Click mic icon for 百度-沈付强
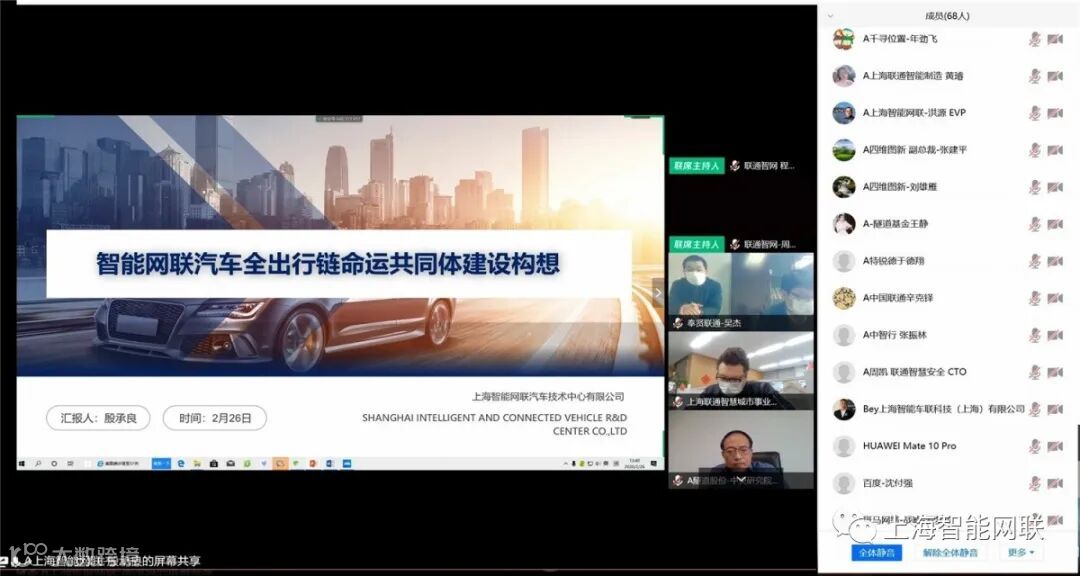Screen dimensions: 1080x576 pos(1035,484)
